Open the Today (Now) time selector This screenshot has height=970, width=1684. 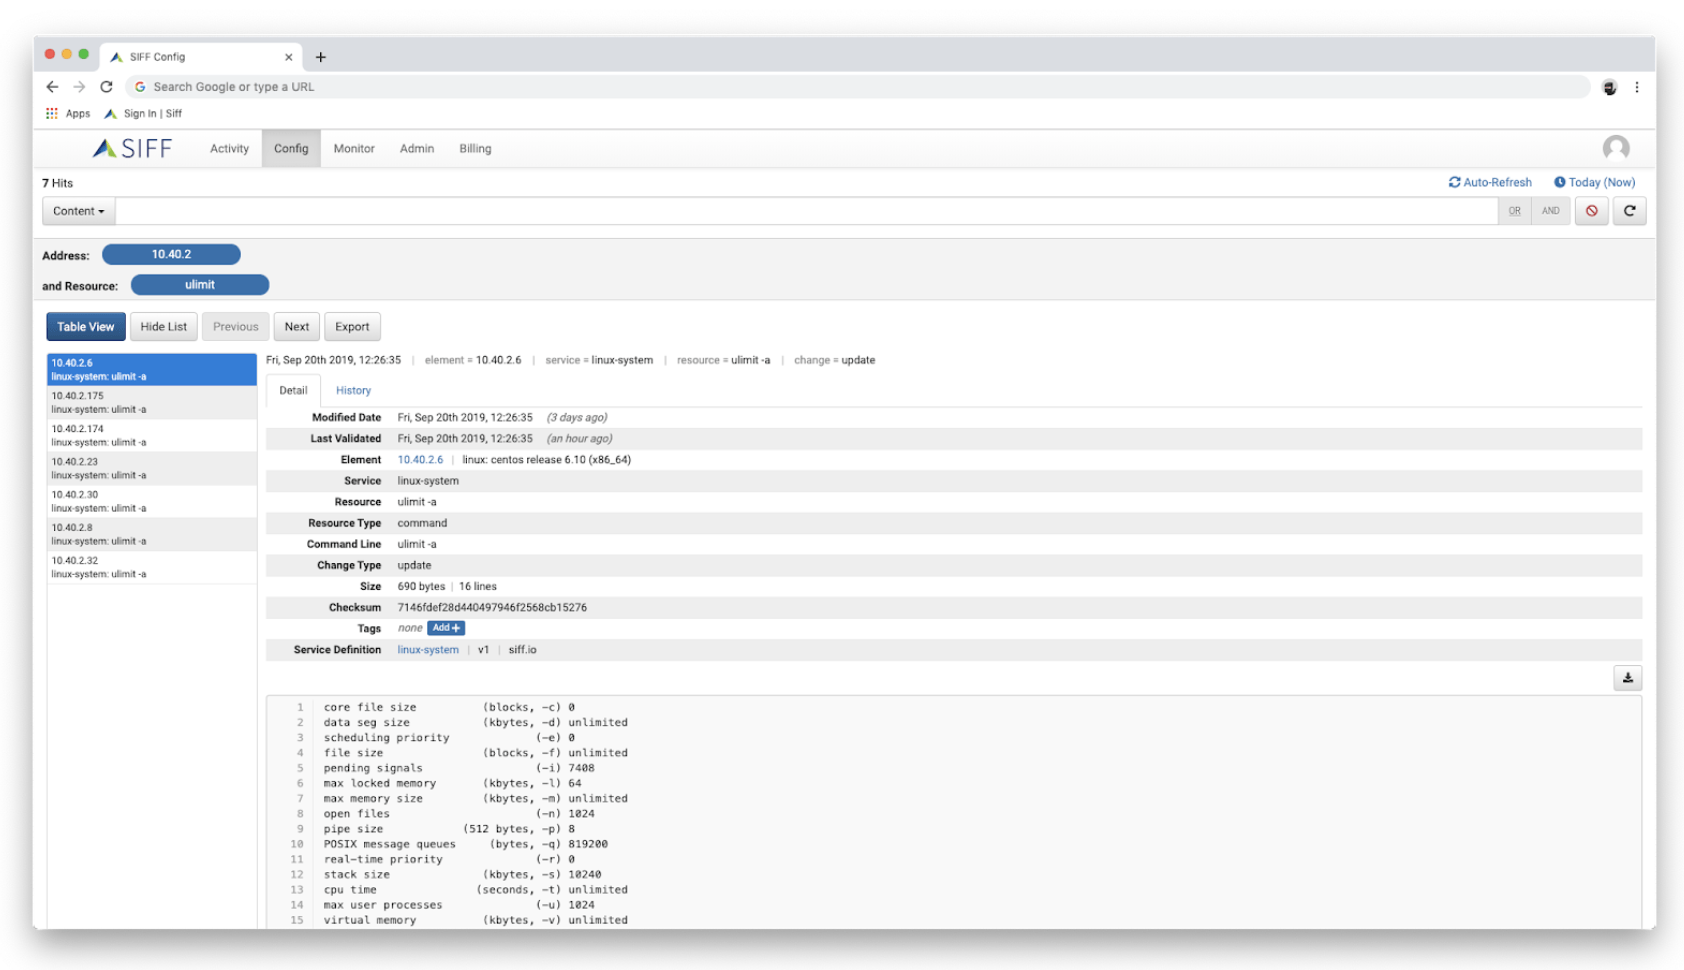click(1594, 182)
